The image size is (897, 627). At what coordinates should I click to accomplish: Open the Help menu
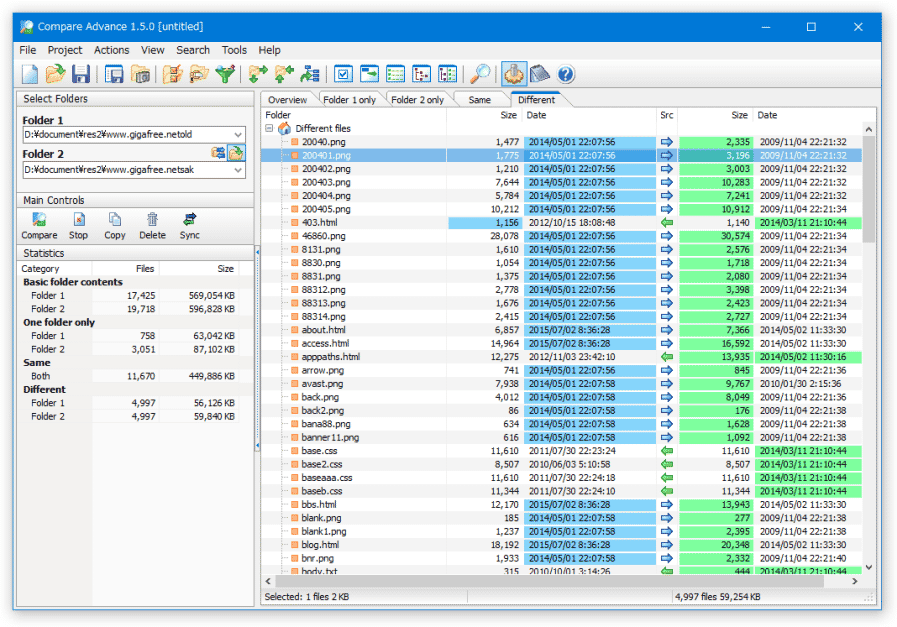[x=269, y=50]
